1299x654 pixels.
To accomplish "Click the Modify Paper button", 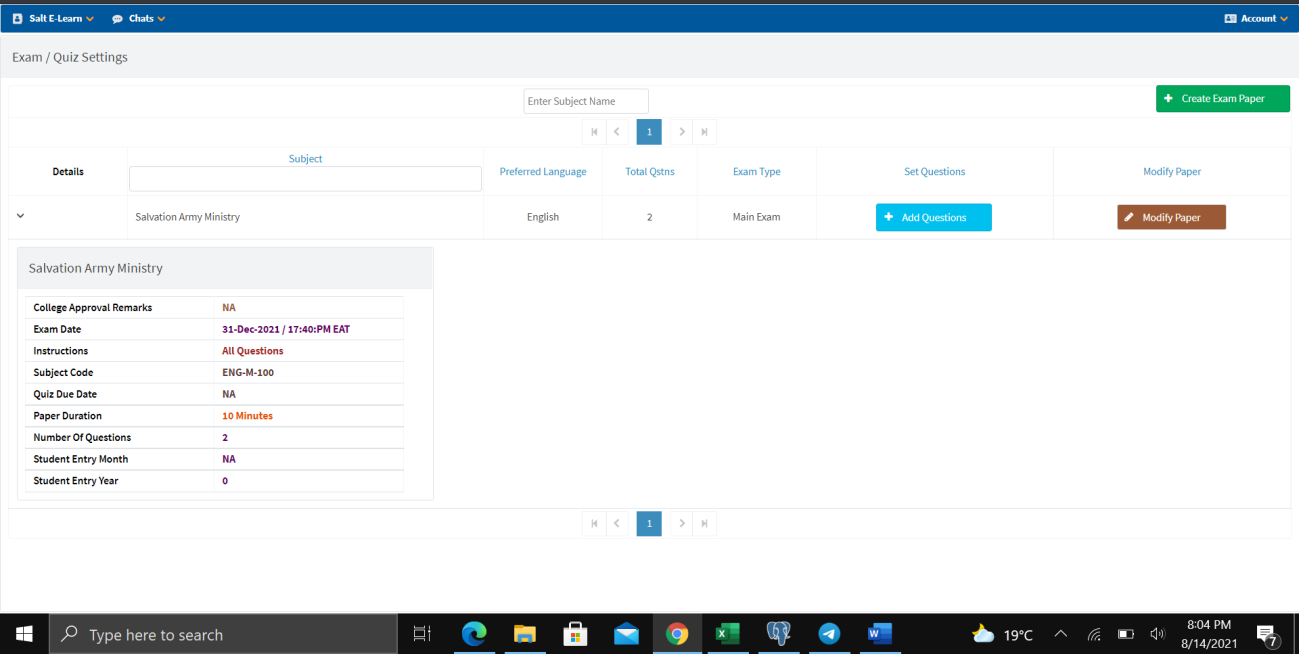I will click(1171, 218).
